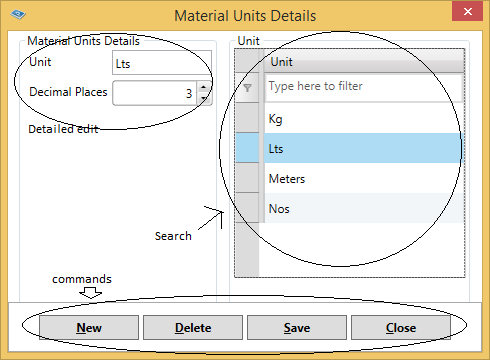This screenshot has height=360, width=490.
Task: Click the Unit text field containing Lts
Action: (162, 63)
